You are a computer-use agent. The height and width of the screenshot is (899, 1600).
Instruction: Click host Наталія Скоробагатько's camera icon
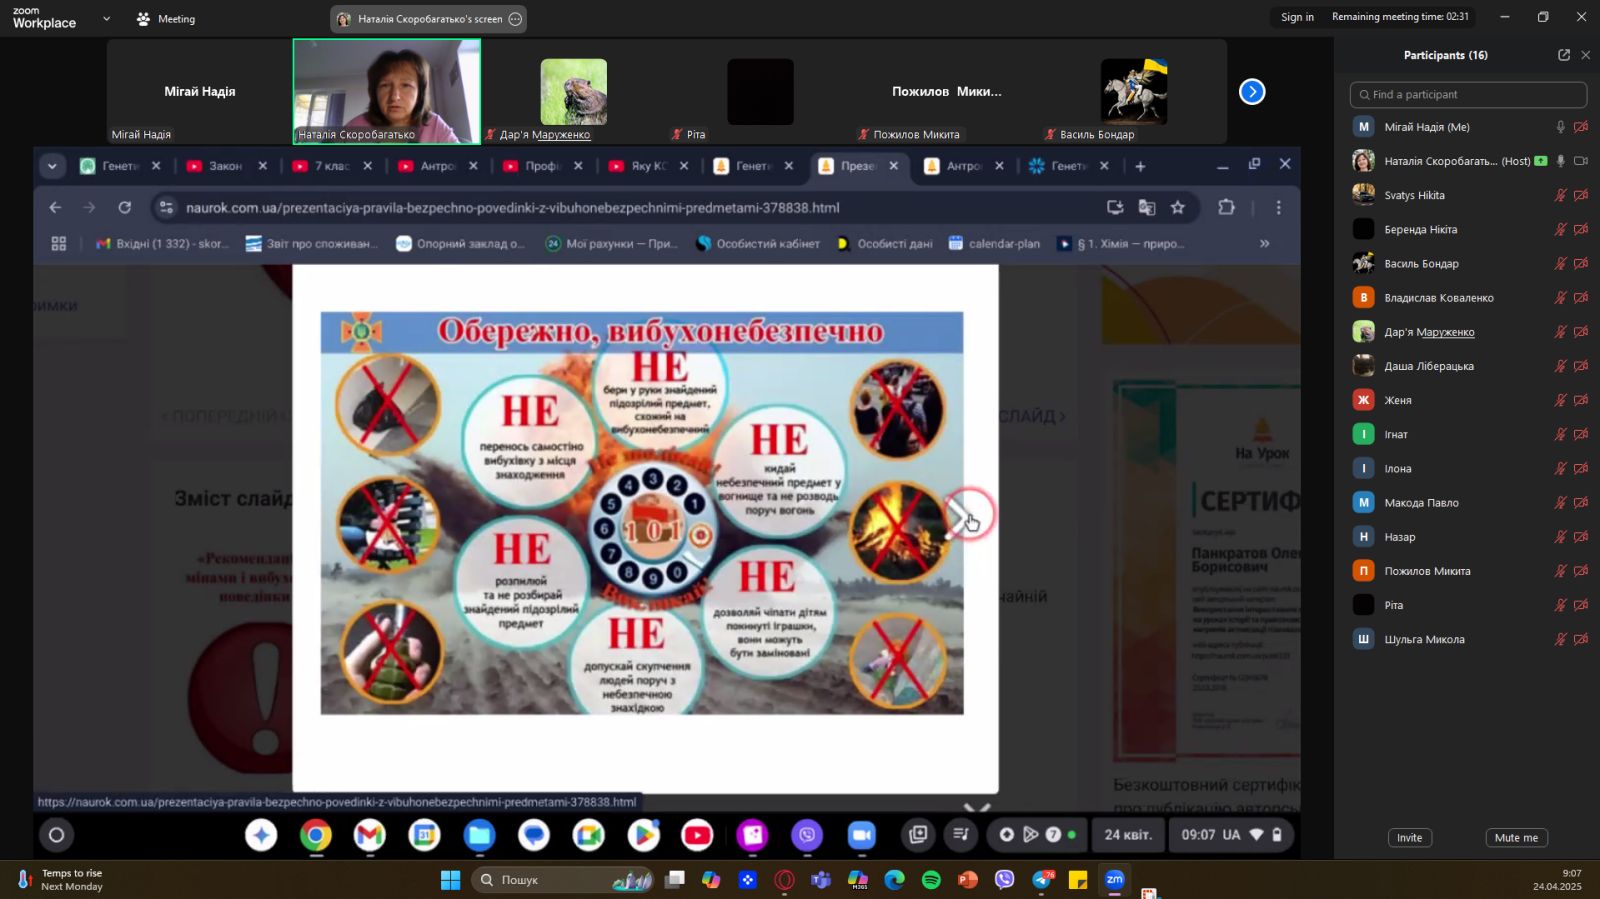coord(1581,161)
